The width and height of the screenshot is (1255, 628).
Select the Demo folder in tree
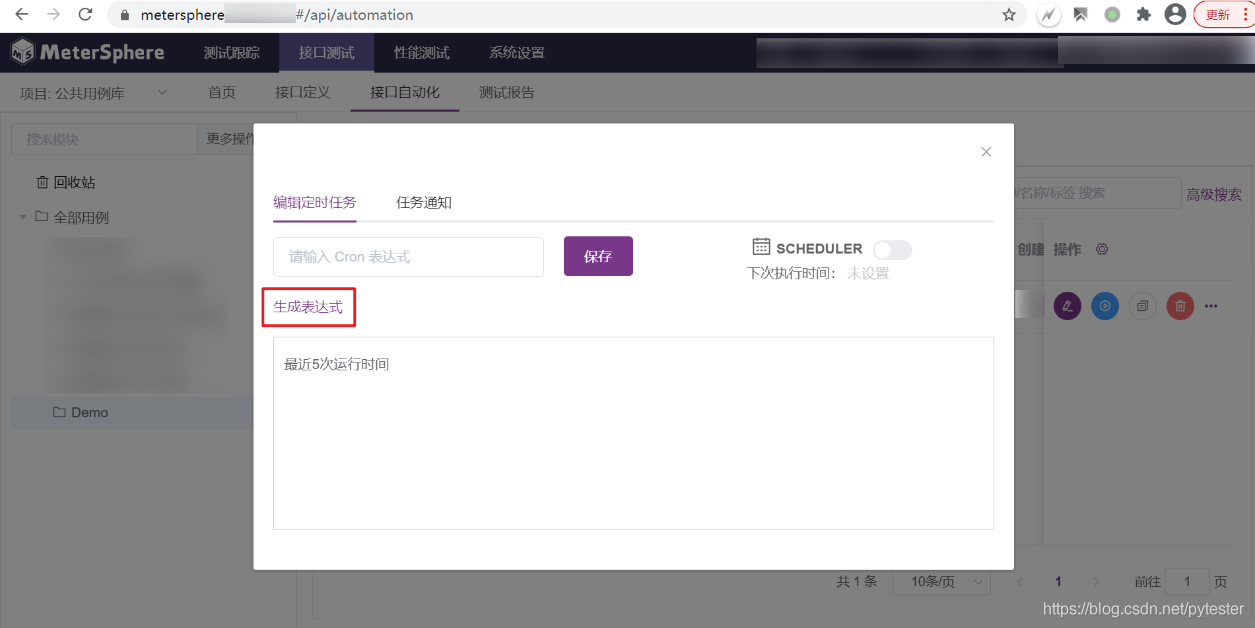pyautogui.click(x=89, y=412)
